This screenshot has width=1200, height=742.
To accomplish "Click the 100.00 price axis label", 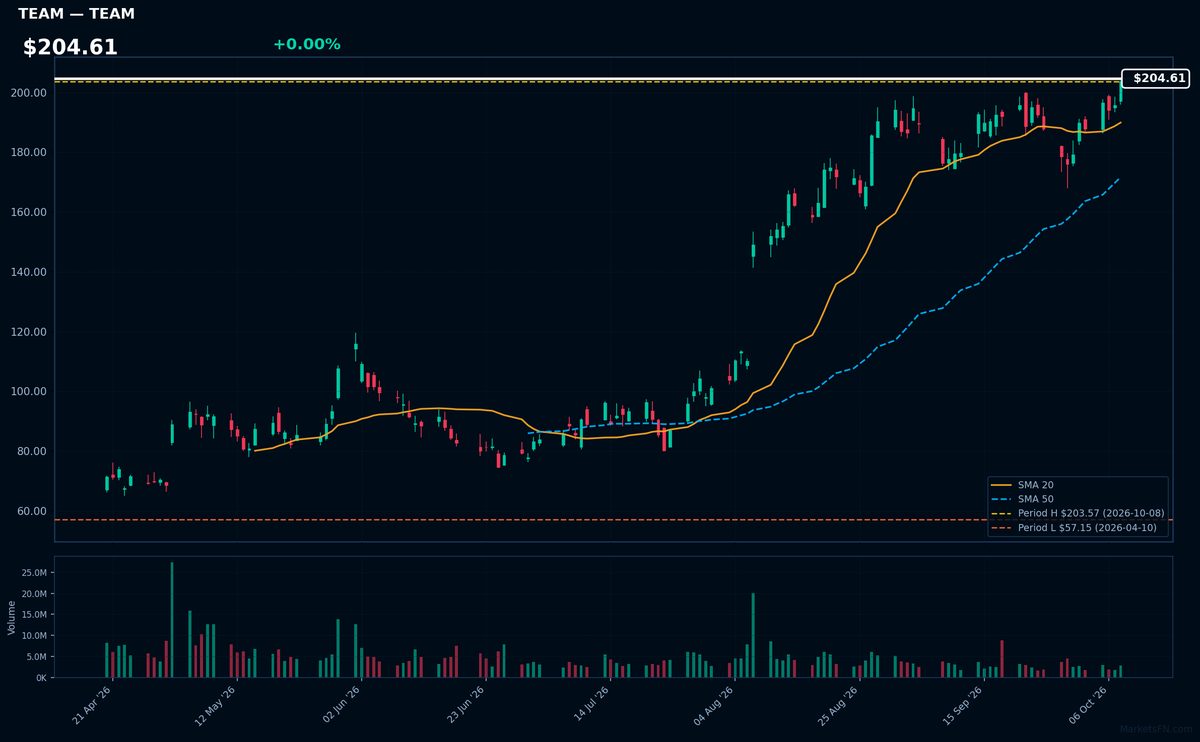I will point(29,392).
